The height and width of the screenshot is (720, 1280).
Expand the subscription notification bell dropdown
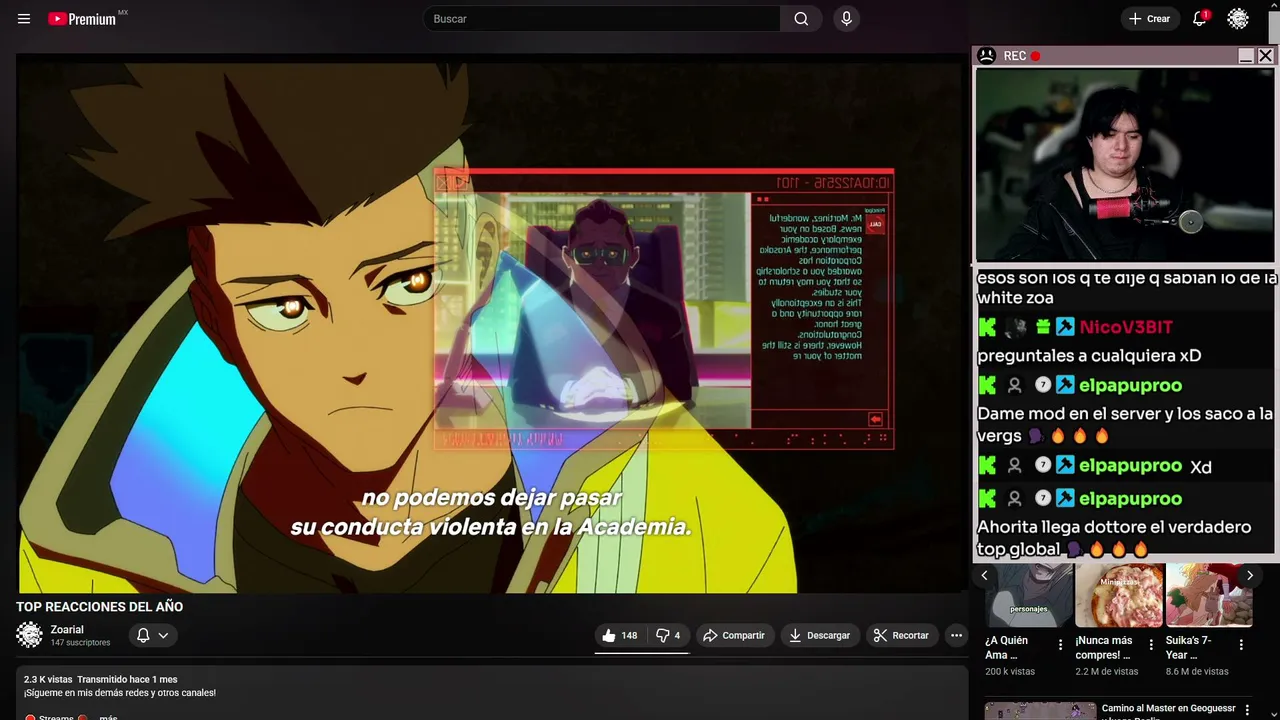(152, 635)
